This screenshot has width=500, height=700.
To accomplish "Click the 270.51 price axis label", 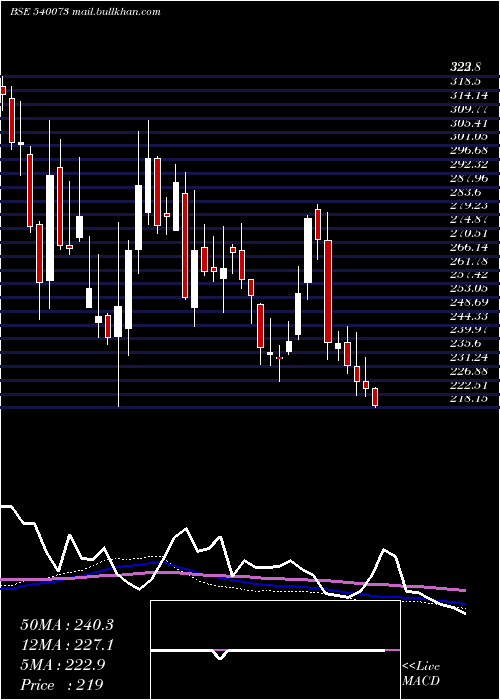I will 469,233.
